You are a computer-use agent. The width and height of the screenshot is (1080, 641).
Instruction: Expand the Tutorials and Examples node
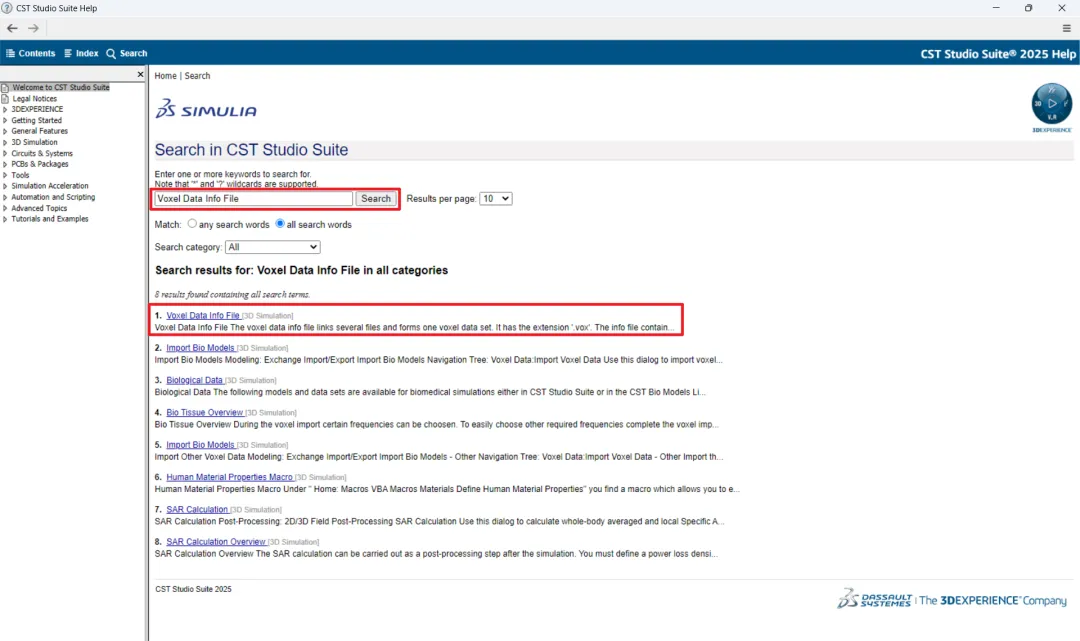pos(5,219)
